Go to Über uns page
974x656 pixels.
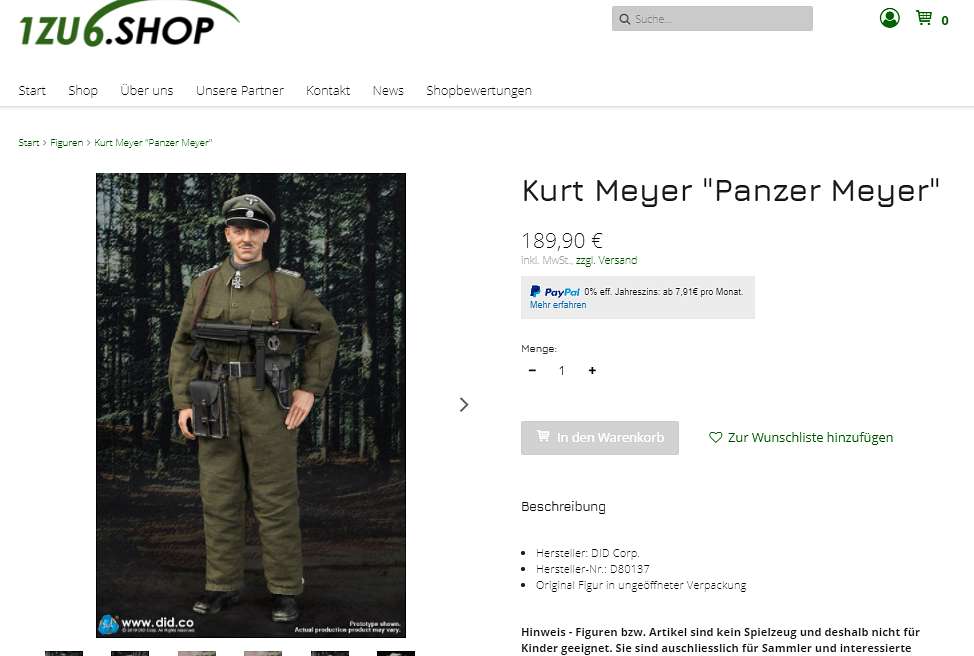click(147, 91)
